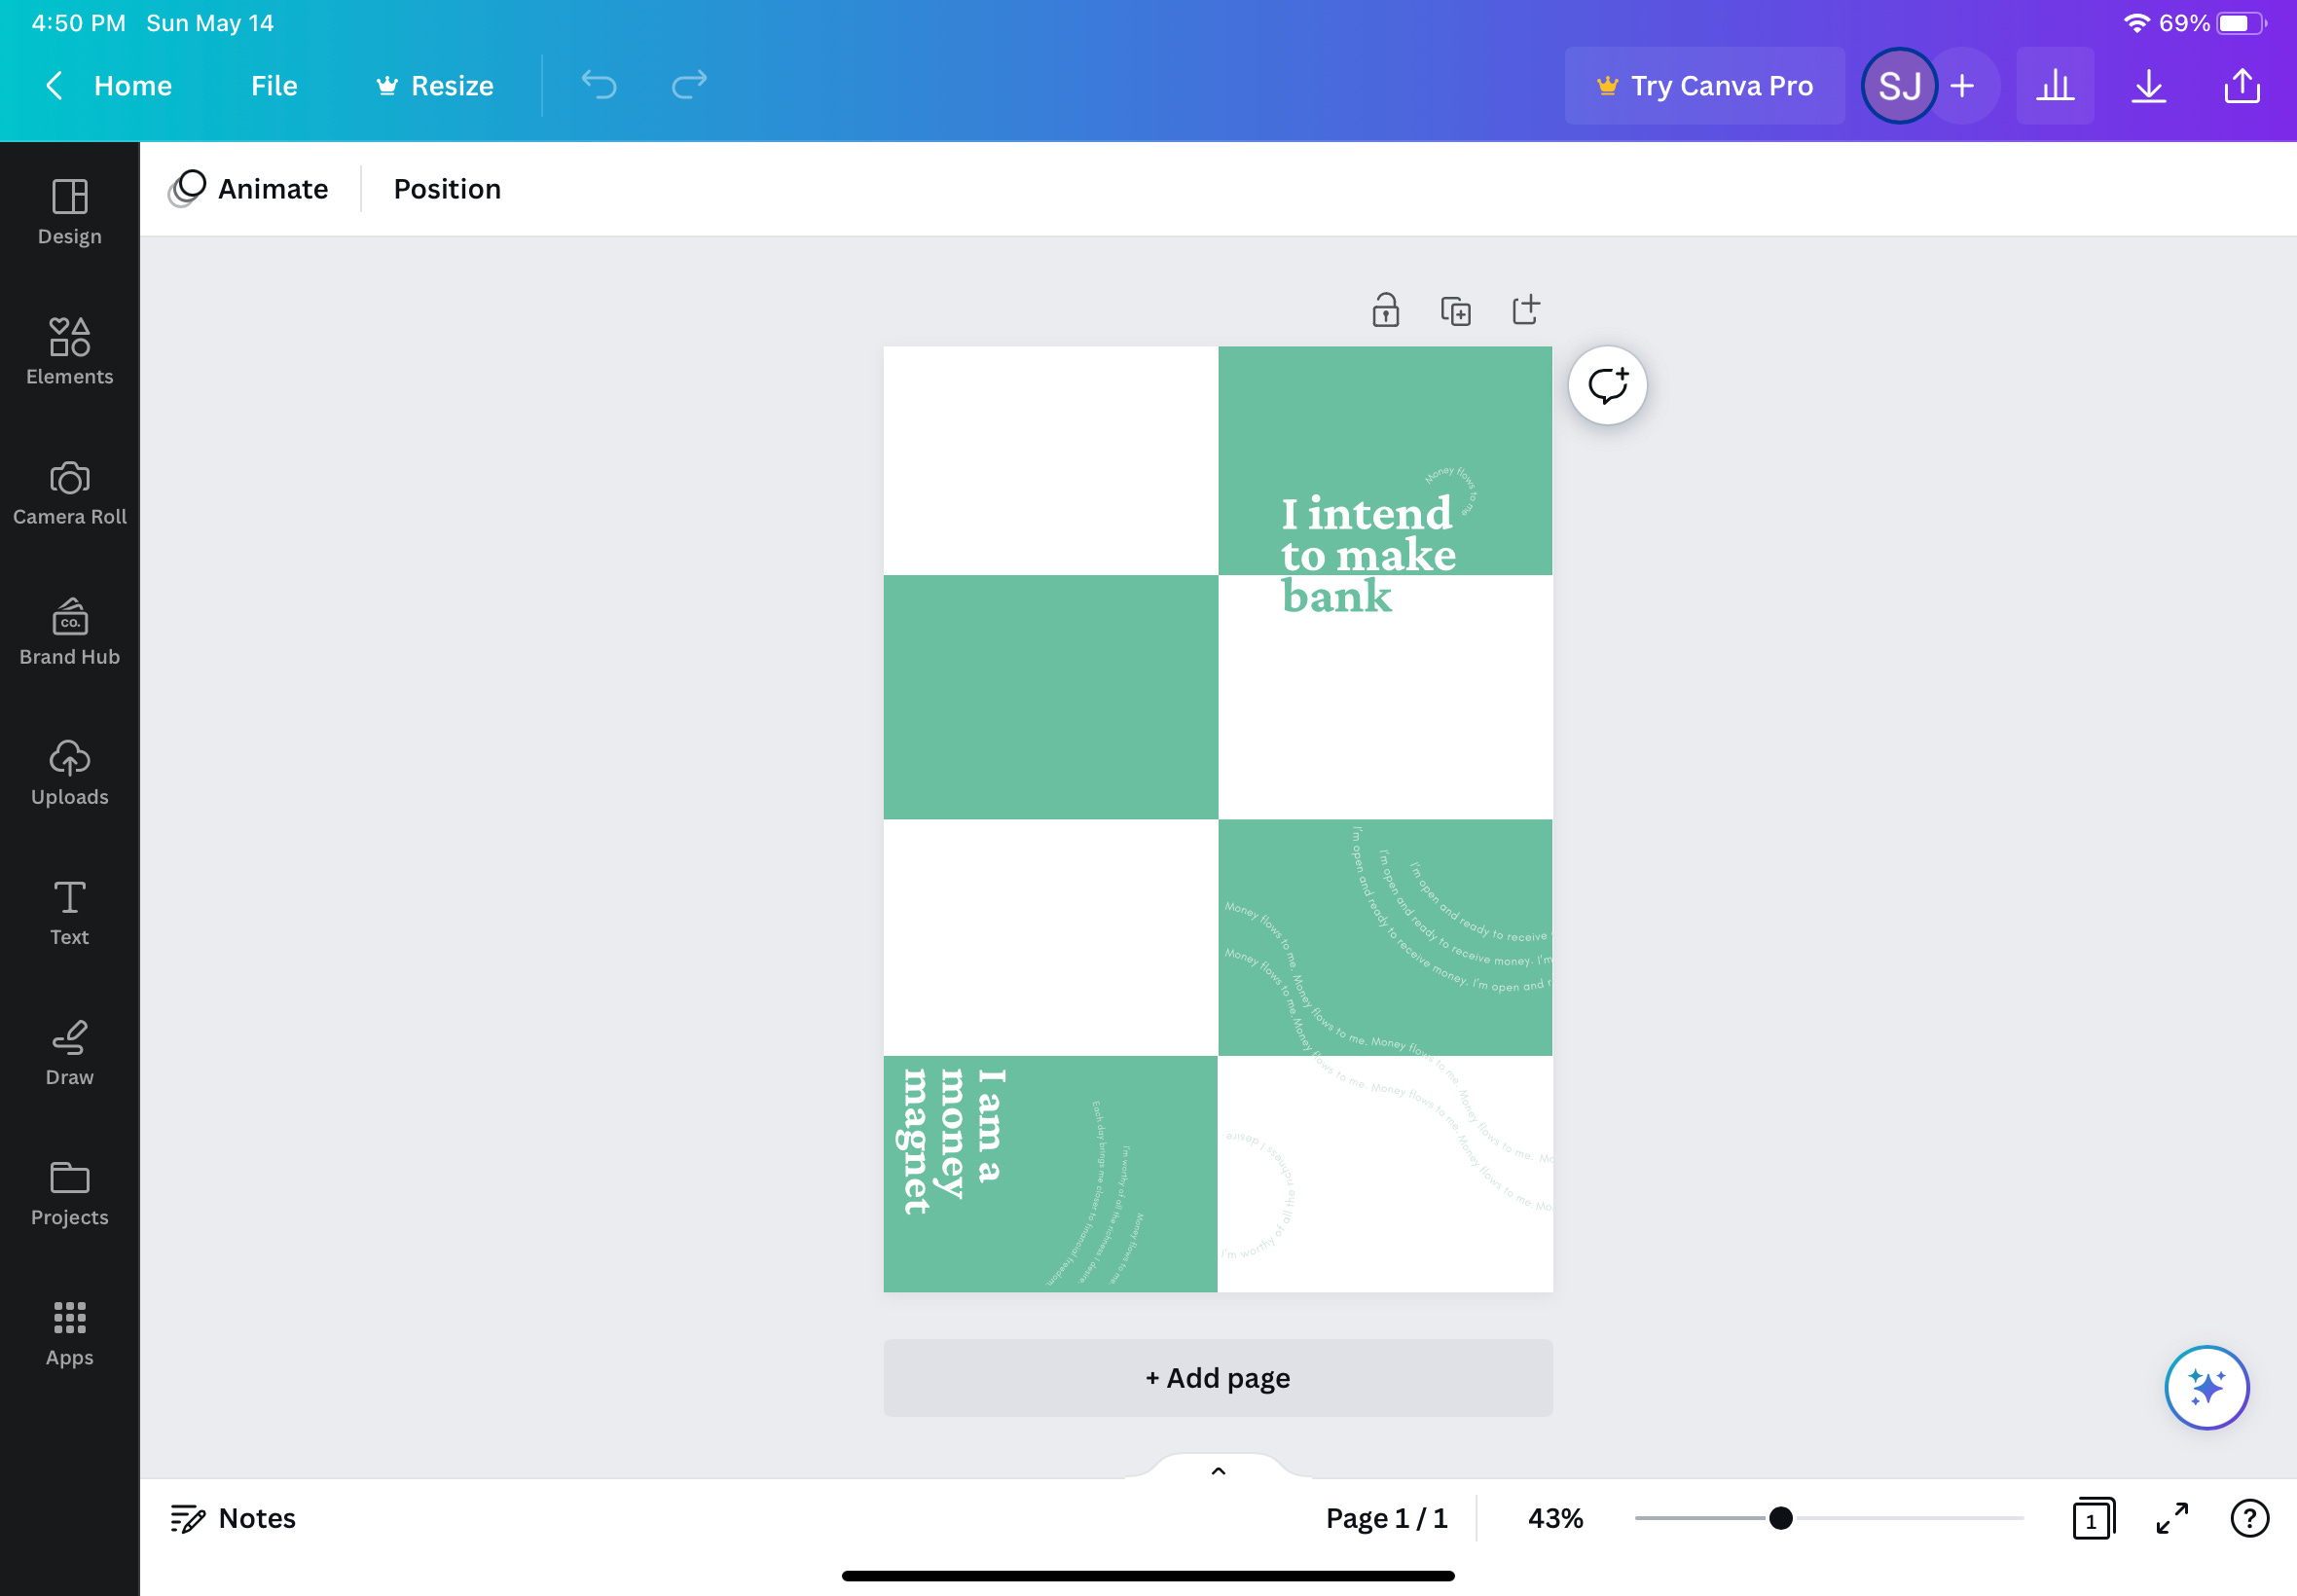Image resolution: width=2297 pixels, height=1596 pixels.
Task: Toggle grid view of pages
Action: pos(2093,1518)
